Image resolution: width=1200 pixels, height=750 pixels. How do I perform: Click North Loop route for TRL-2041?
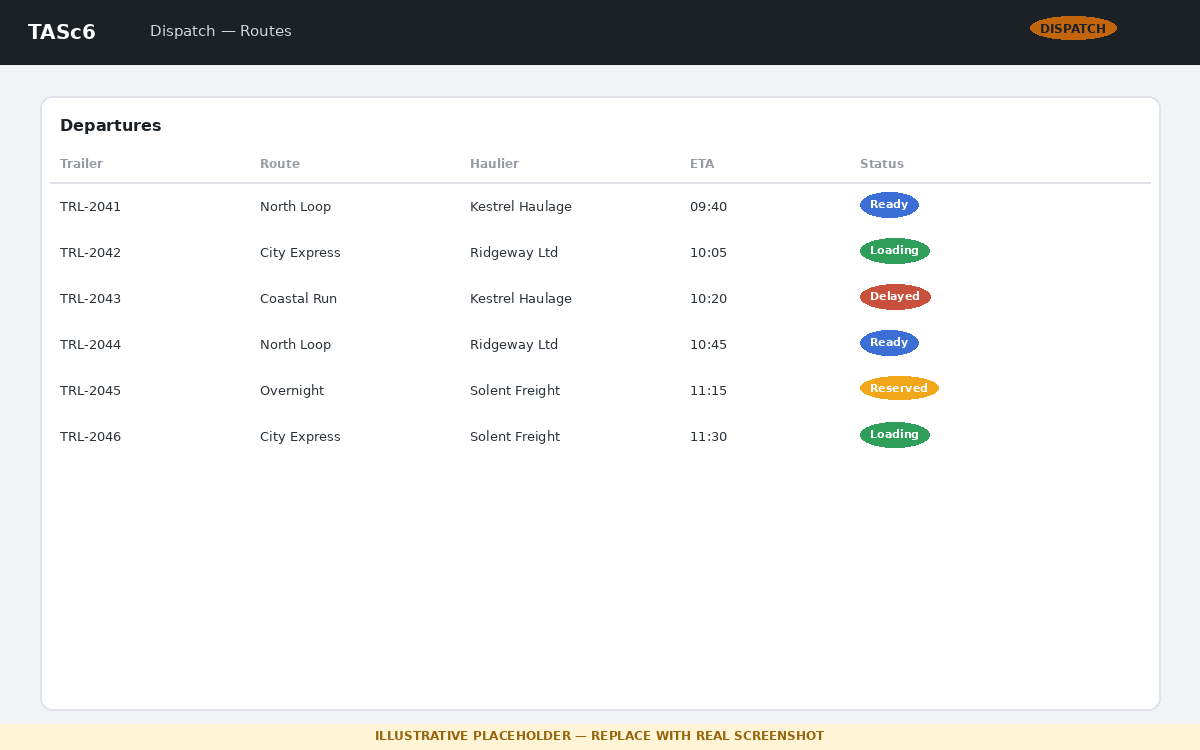[x=295, y=207]
